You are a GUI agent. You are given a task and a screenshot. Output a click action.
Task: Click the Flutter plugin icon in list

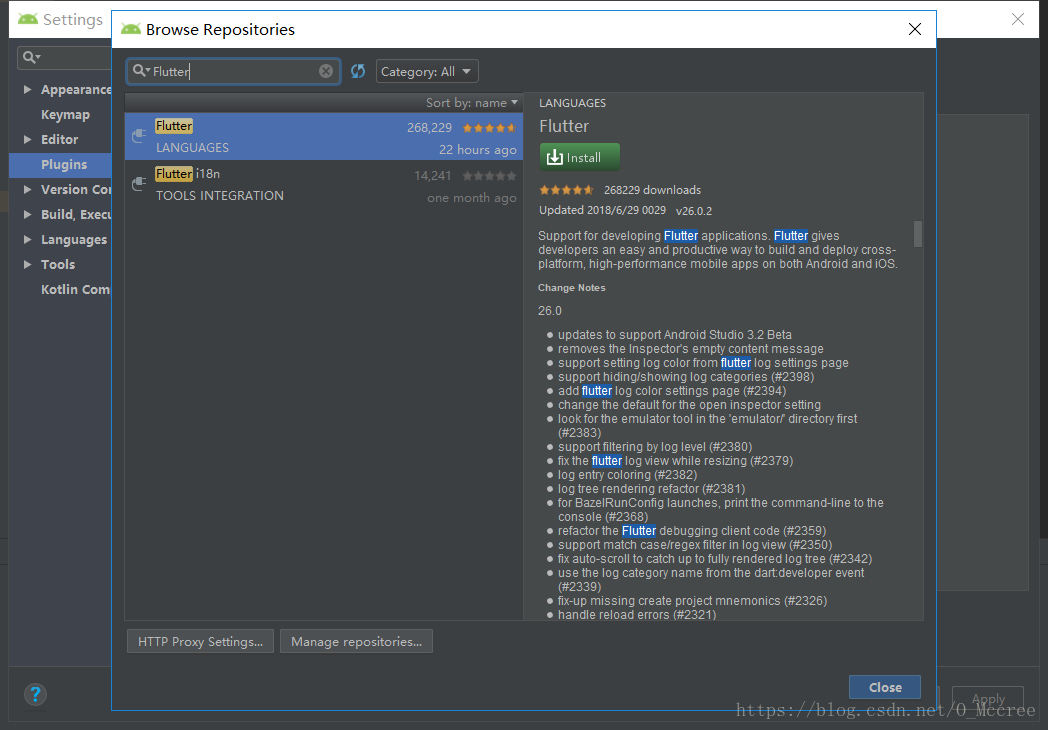click(139, 136)
